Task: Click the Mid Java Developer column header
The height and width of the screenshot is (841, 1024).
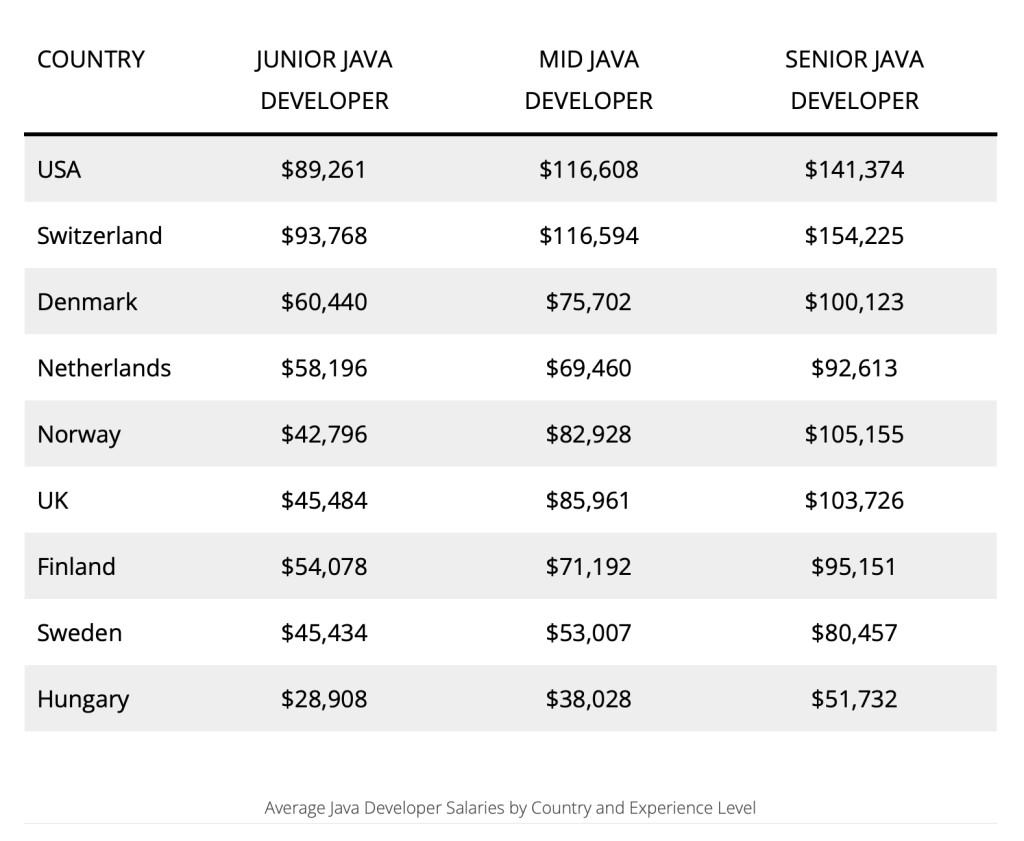Action: click(588, 80)
